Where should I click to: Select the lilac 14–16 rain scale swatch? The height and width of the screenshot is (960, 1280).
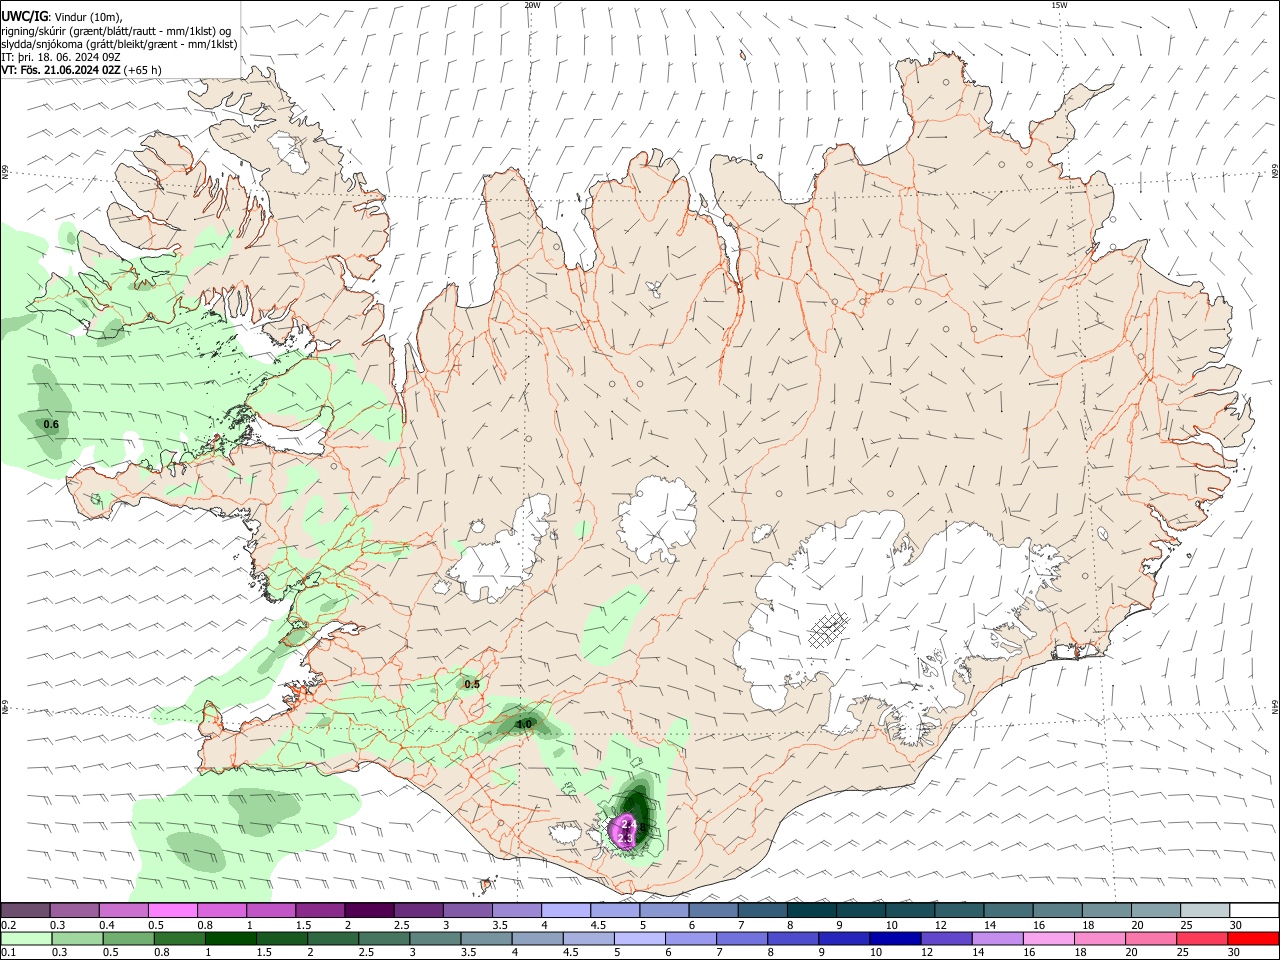coord(996,938)
